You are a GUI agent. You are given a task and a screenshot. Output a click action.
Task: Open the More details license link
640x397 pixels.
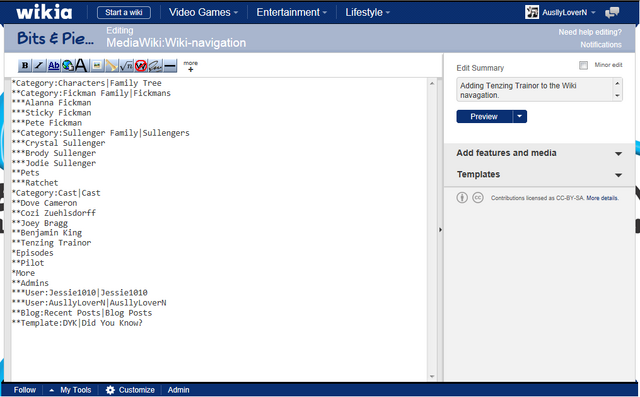point(602,198)
